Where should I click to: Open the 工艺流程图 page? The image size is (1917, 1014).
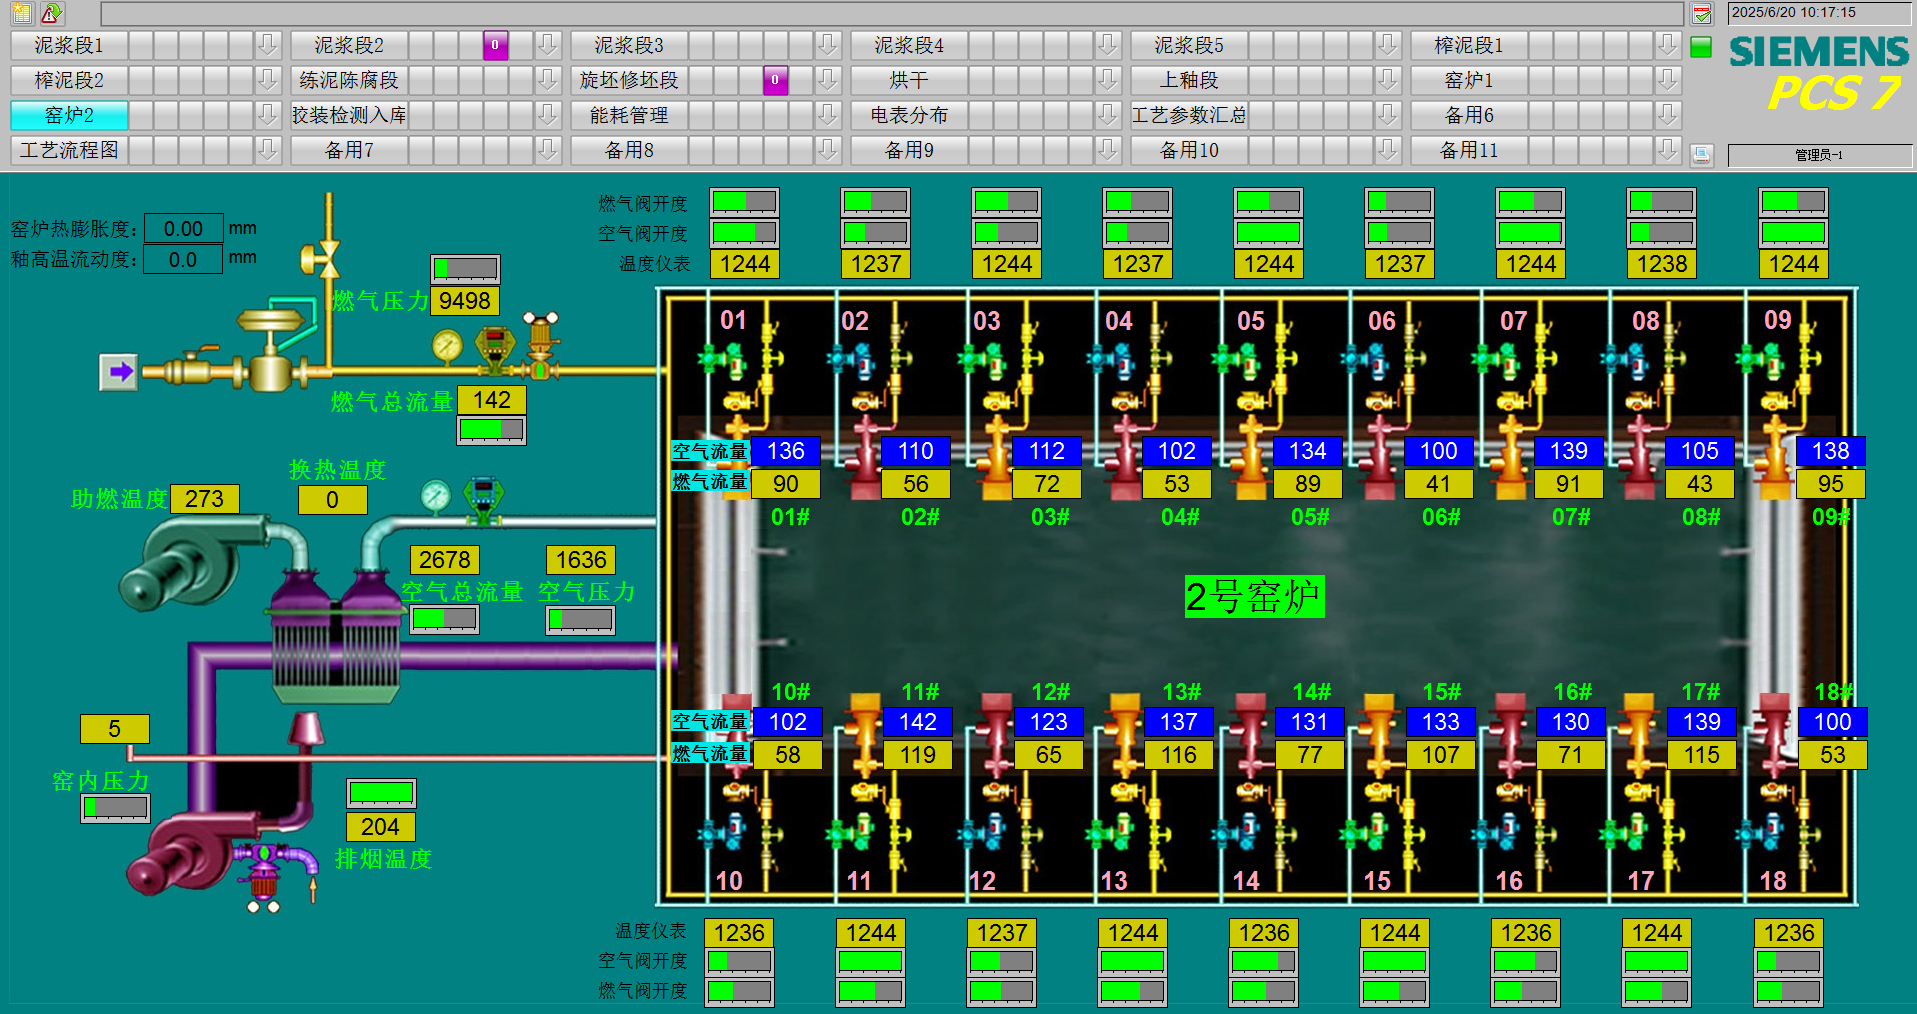tap(69, 150)
